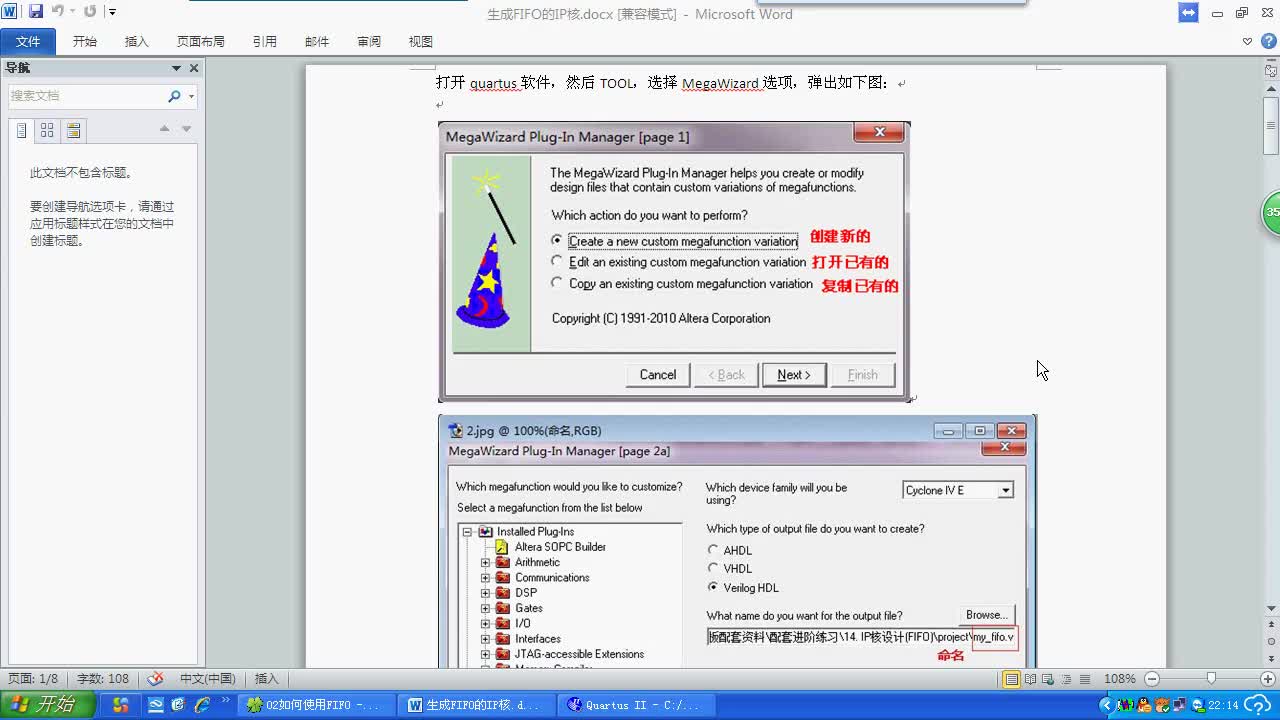The height and width of the screenshot is (720, 1280).
Task: Click the Redo icon in quick access toolbar
Action: click(90, 12)
